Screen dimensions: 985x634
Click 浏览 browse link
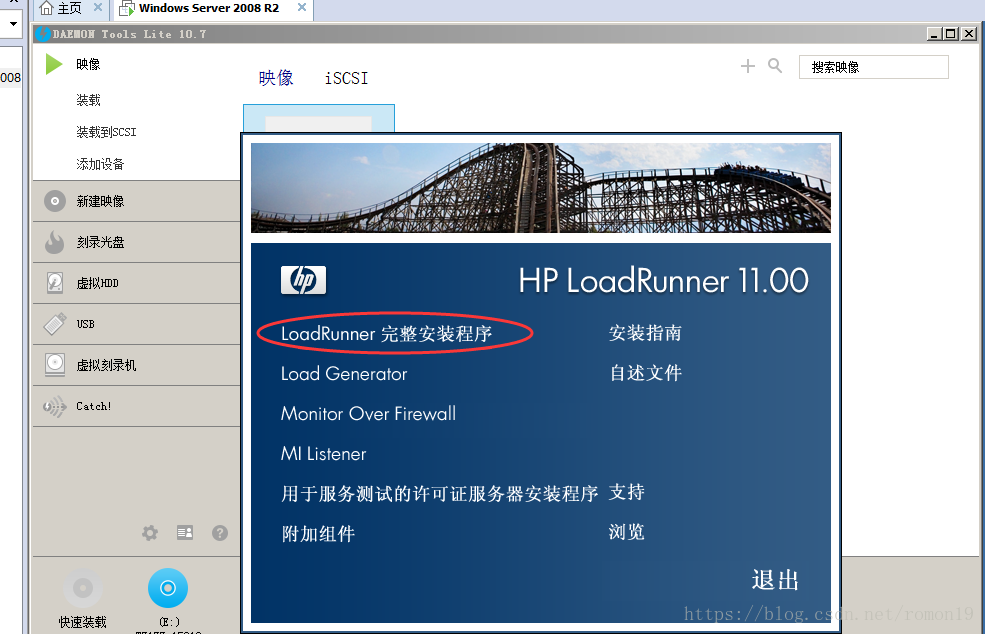click(x=627, y=532)
